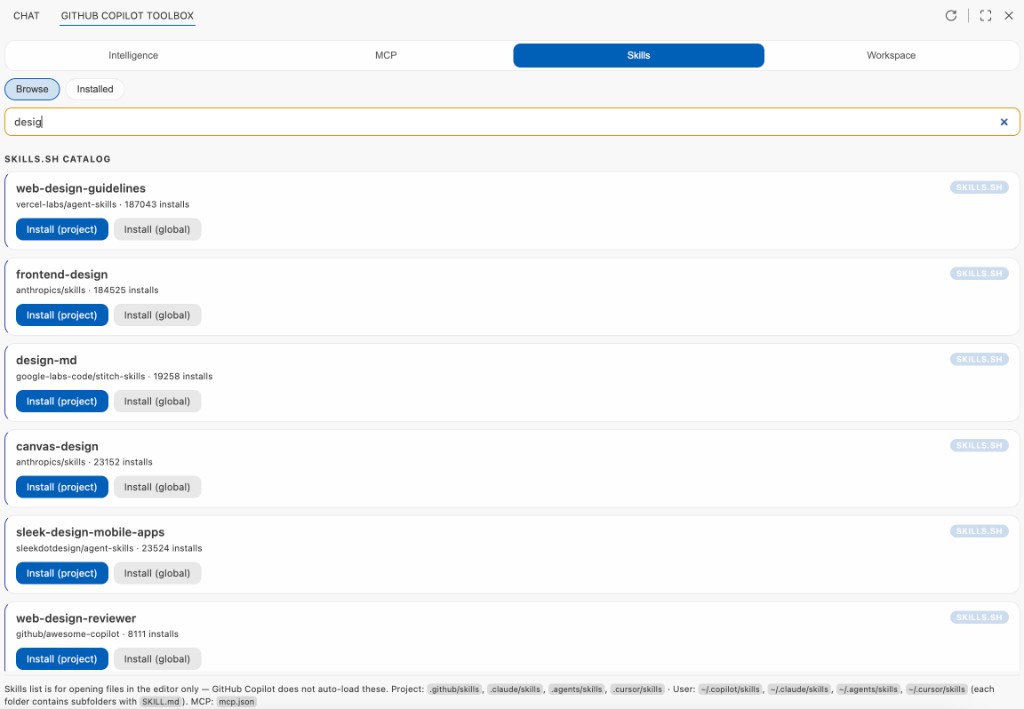Screen dimensions: 1024x709
Task: Click the frontend-design skill title
Action: (62, 274)
